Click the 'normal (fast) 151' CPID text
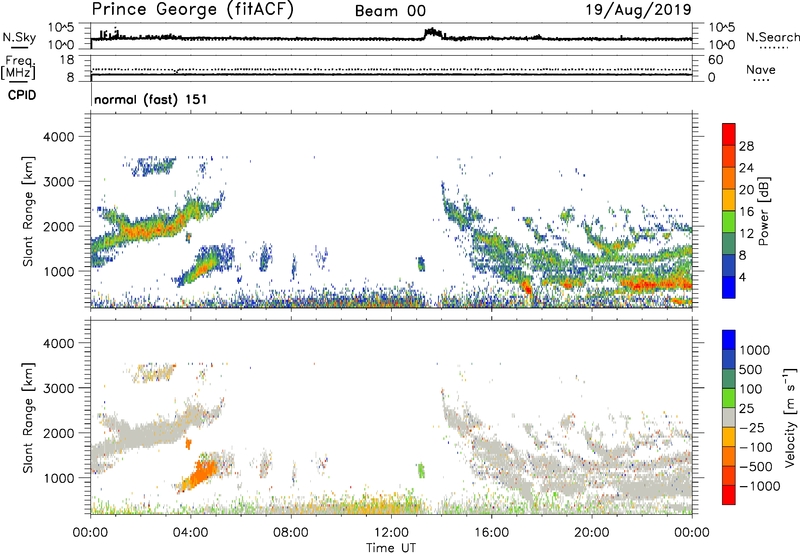This screenshot has height=554, width=800. click(x=151, y=99)
